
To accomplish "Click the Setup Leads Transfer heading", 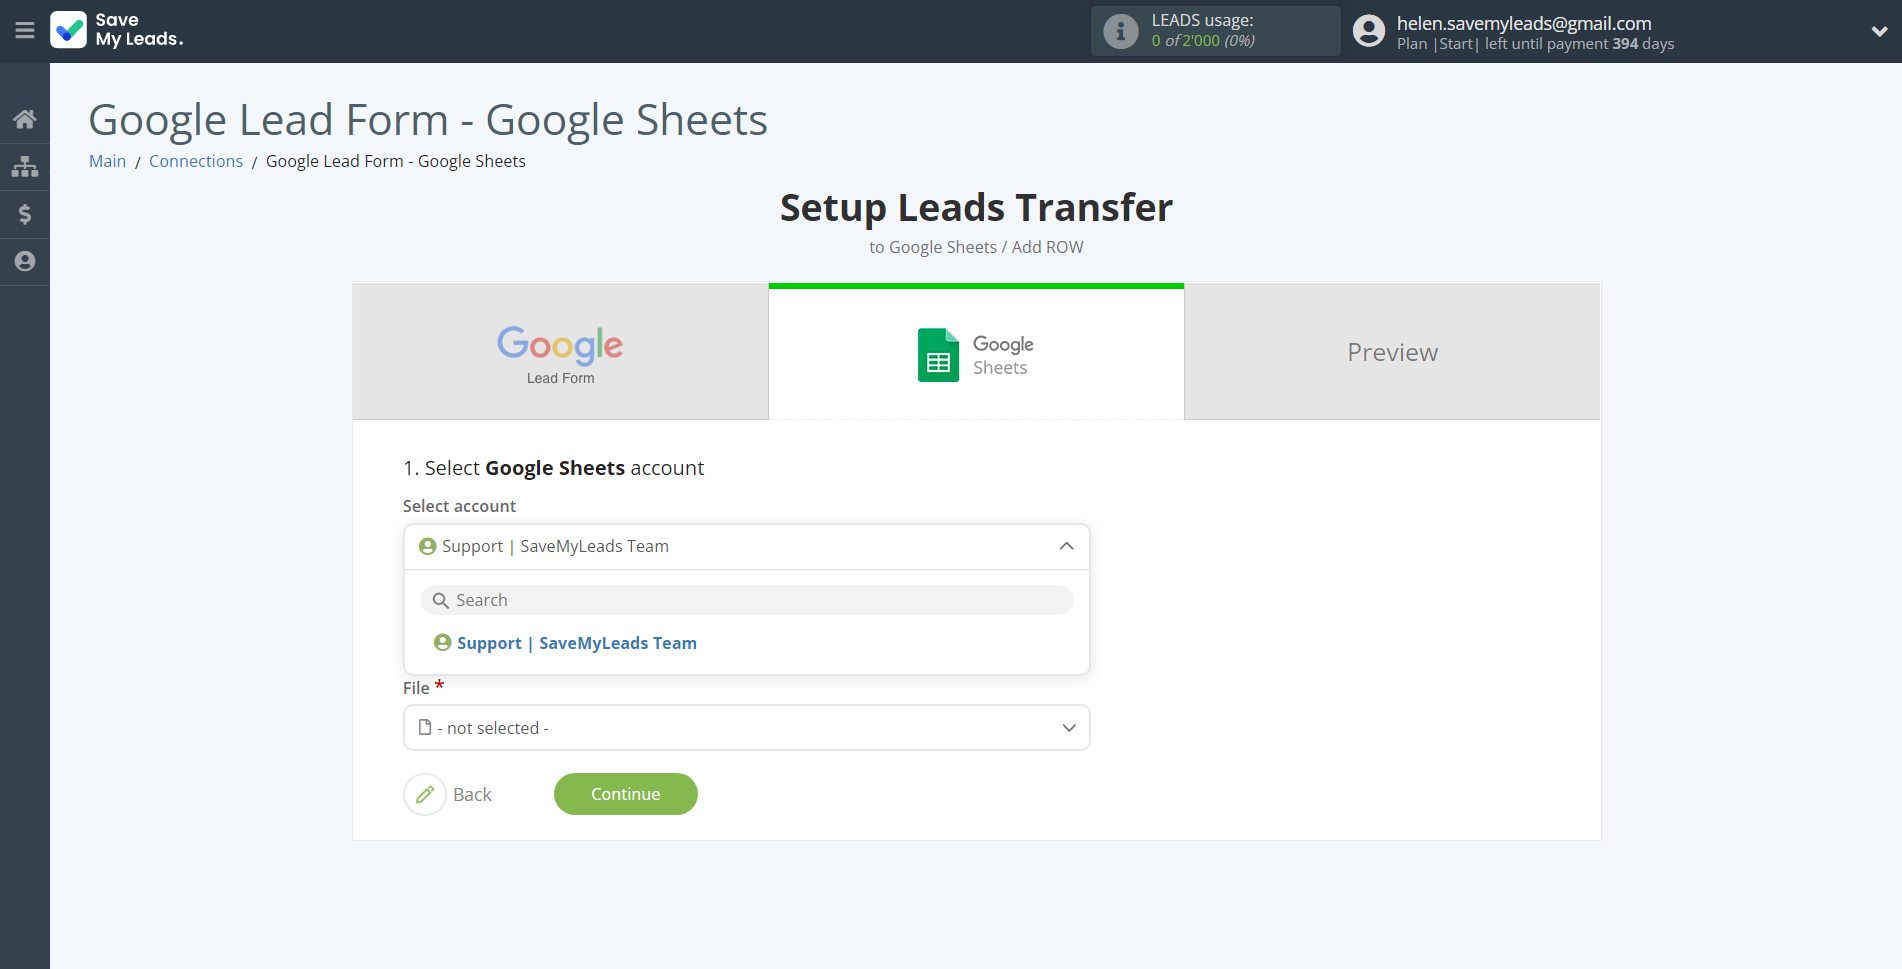I will (976, 207).
